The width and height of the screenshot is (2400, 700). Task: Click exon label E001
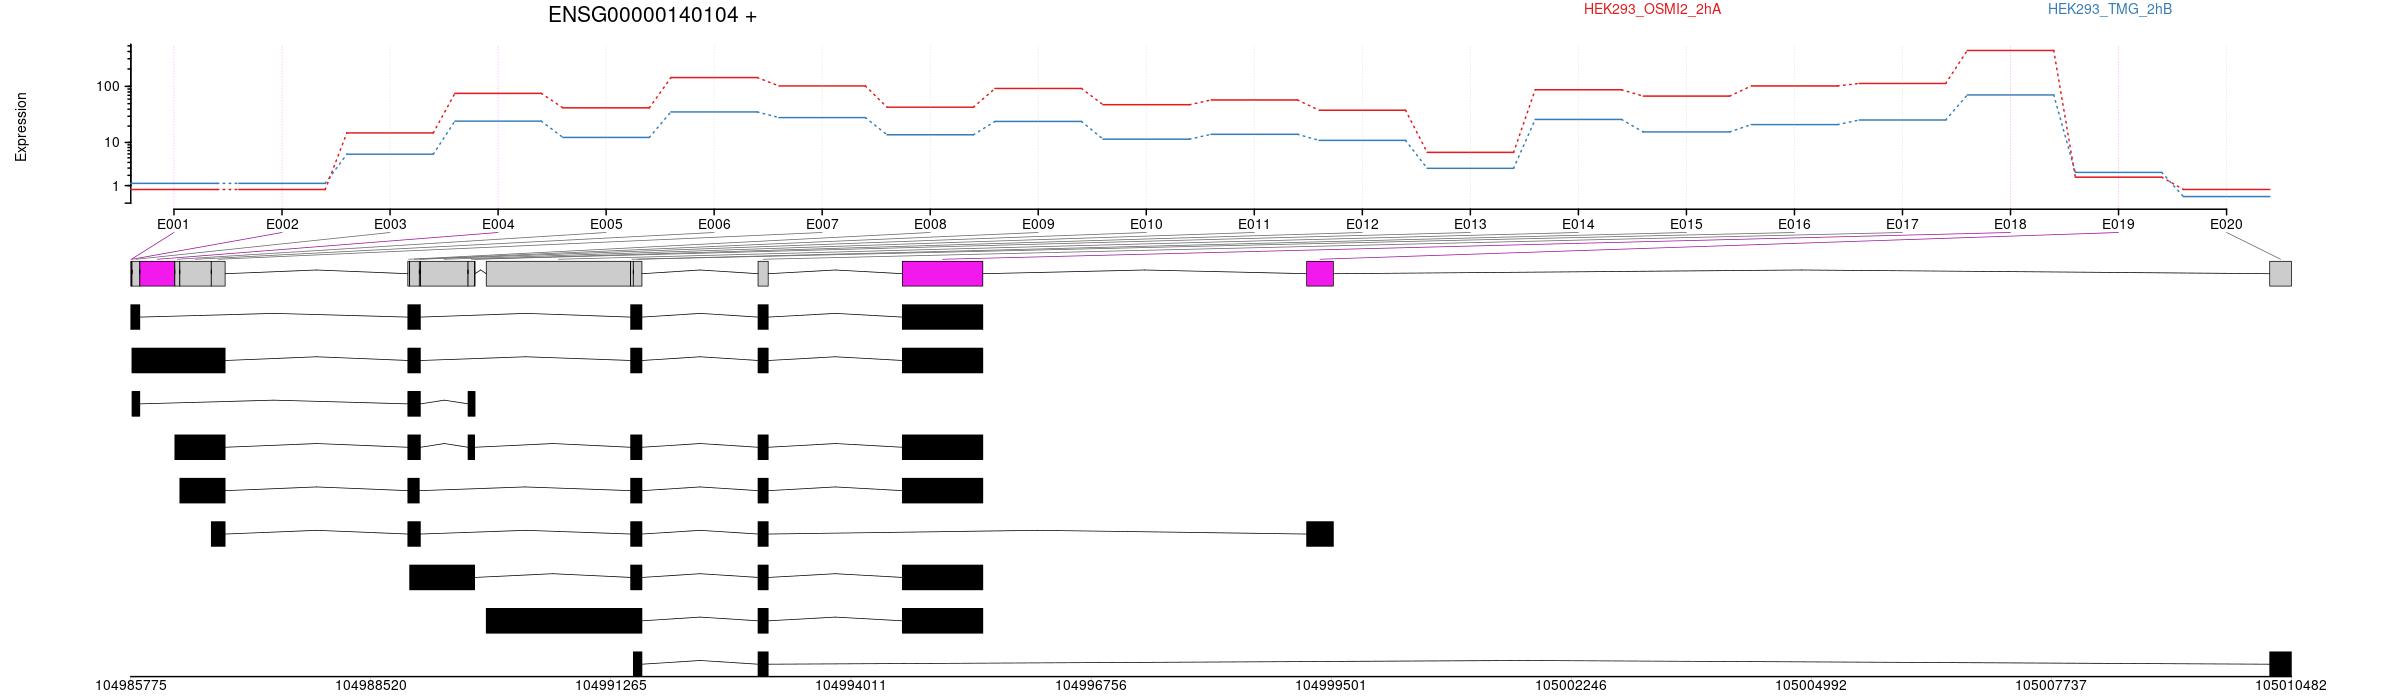pyautogui.click(x=173, y=225)
